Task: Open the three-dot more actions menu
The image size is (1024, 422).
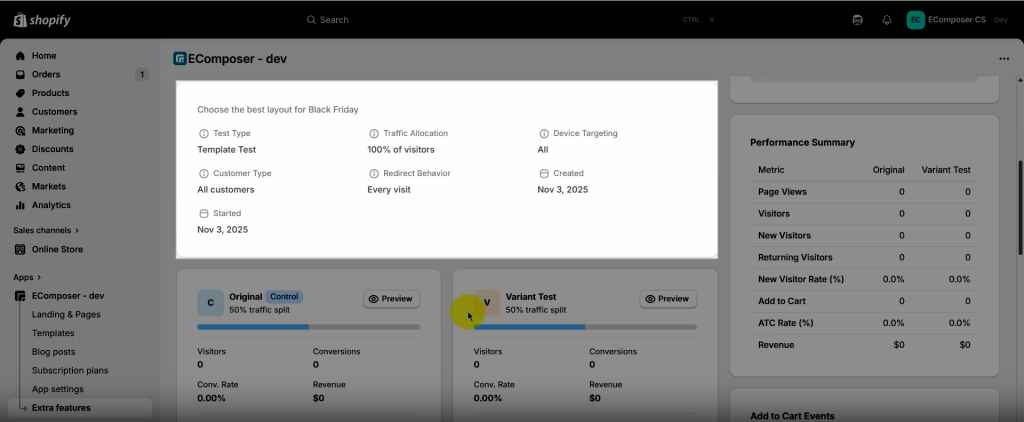Action: click(1004, 59)
